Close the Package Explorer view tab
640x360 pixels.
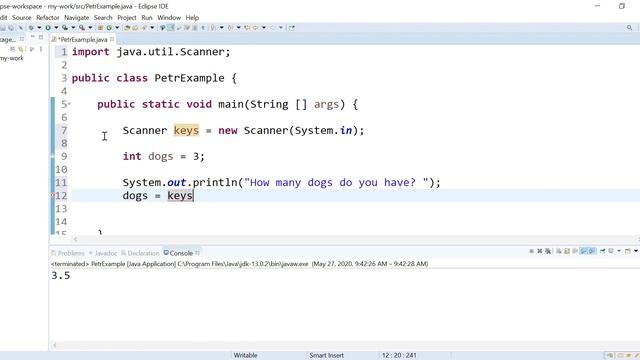22,39
